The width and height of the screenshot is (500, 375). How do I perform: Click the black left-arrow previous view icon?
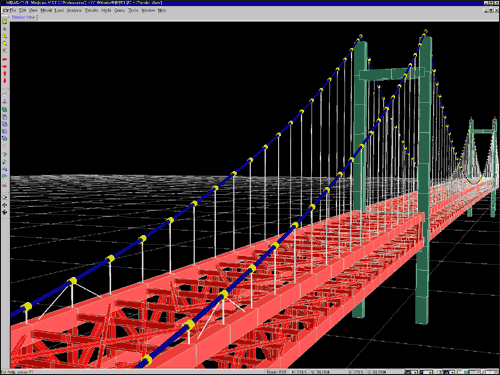[5, 212]
